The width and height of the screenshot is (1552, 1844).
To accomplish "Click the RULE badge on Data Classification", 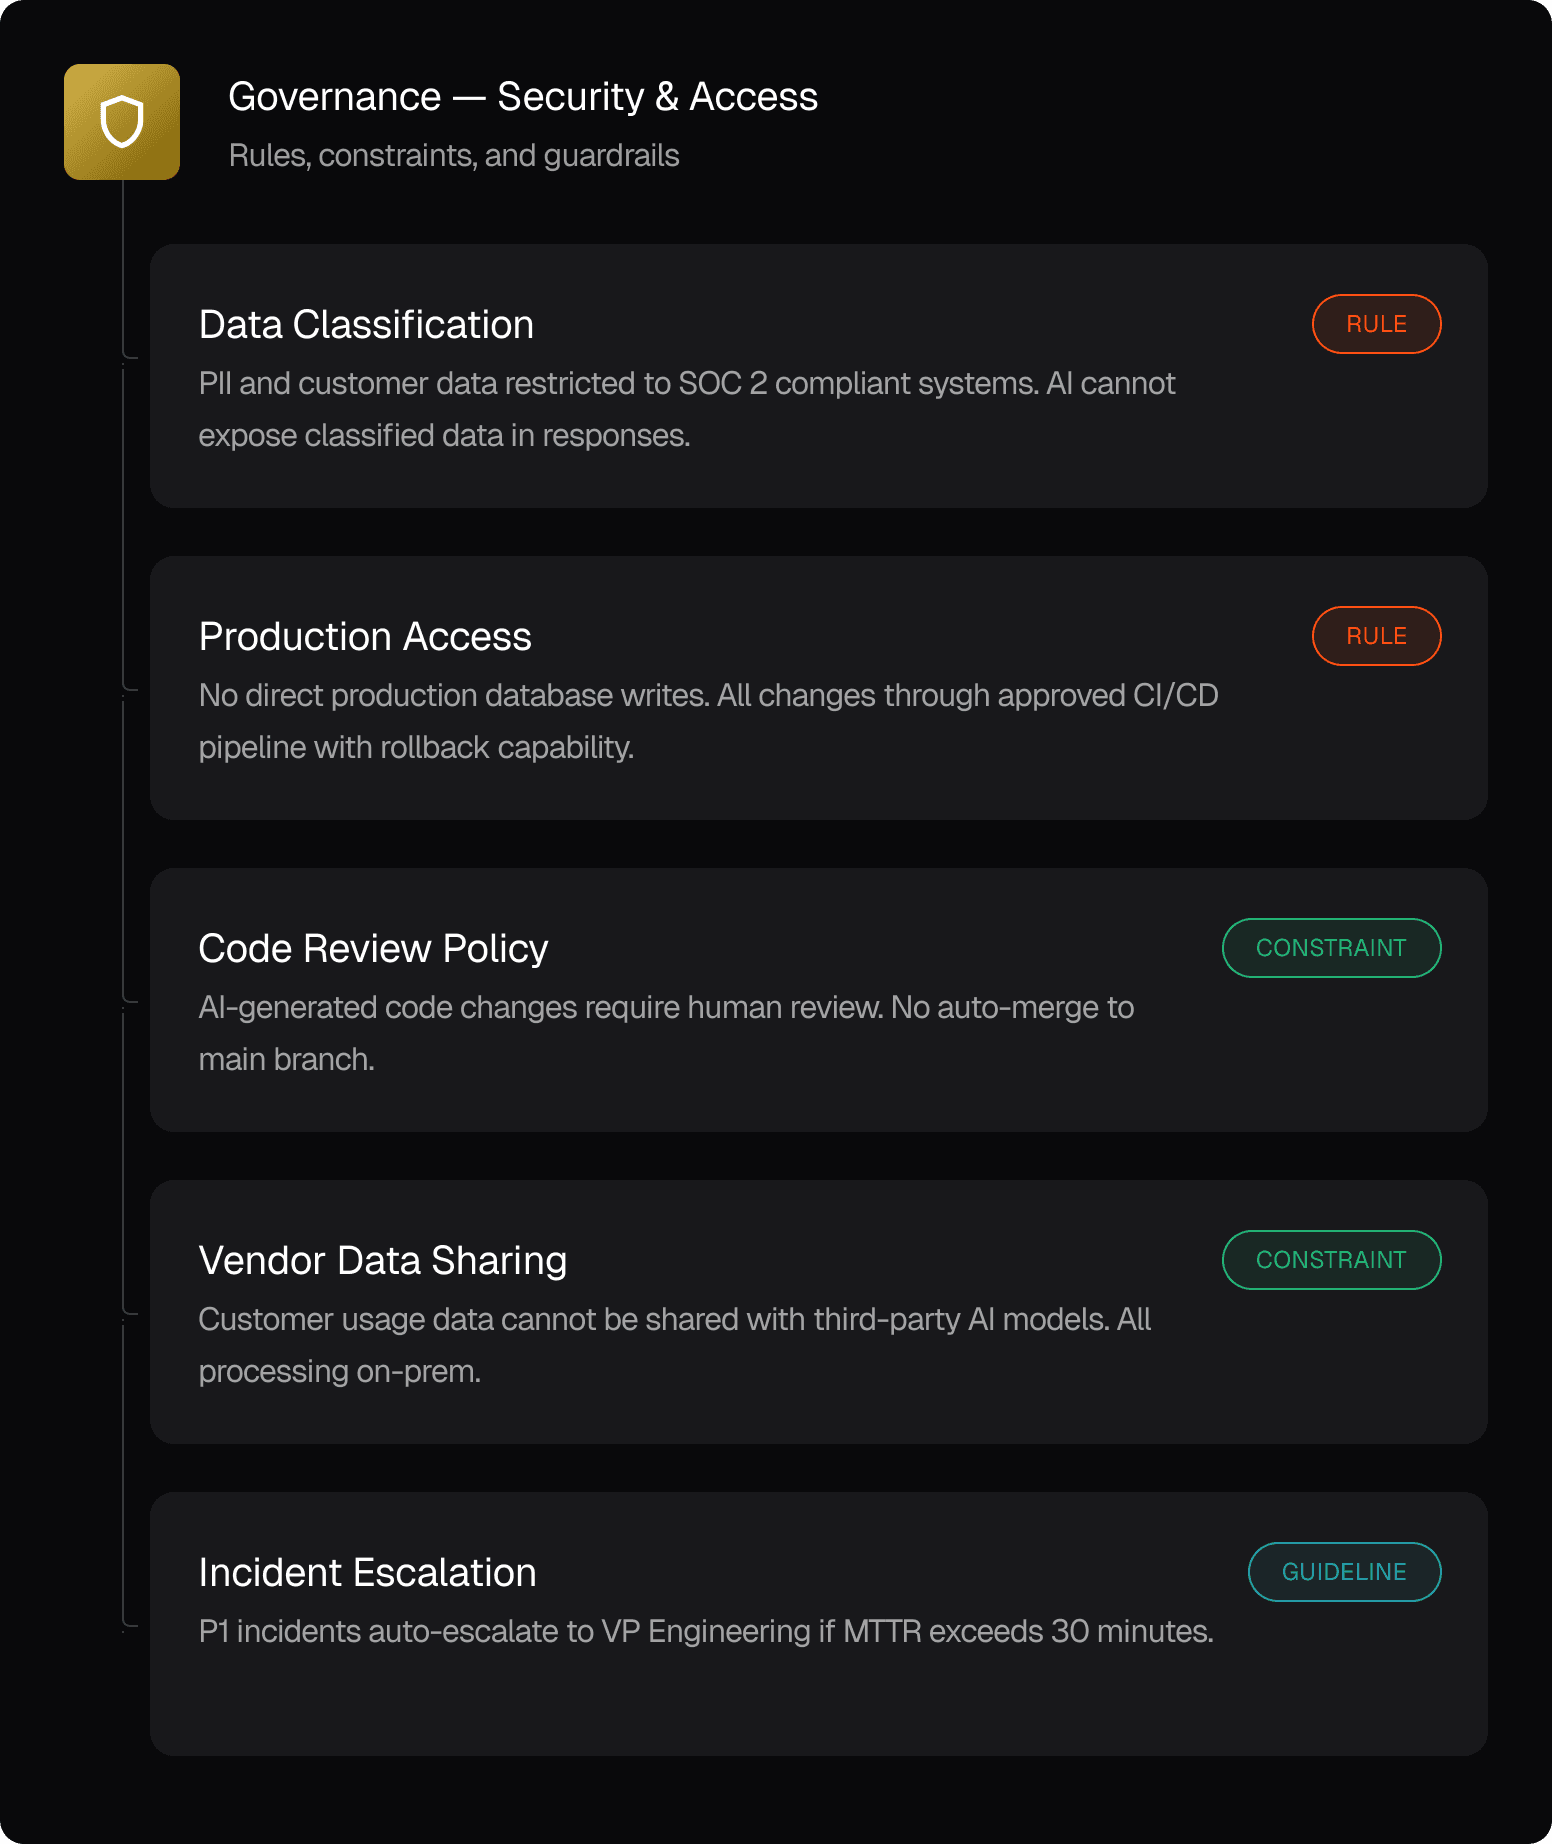I will (1376, 324).
